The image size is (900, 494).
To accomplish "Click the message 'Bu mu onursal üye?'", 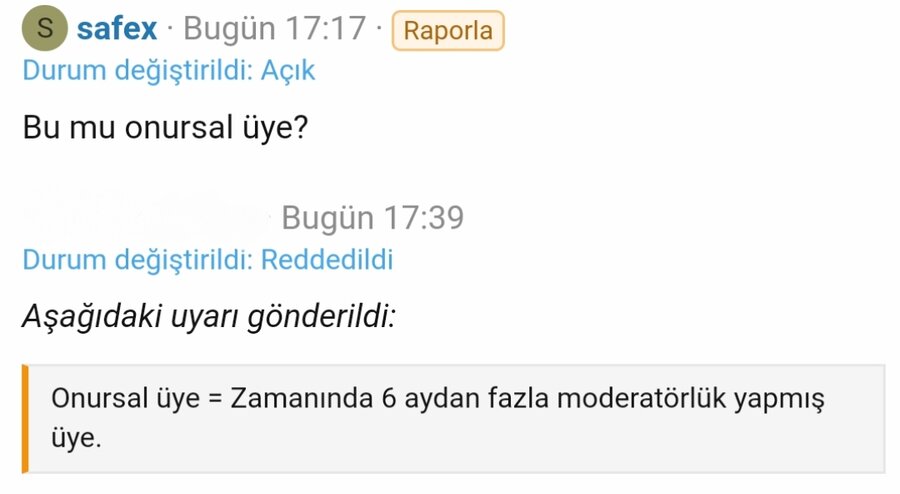I will (x=164, y=129).
